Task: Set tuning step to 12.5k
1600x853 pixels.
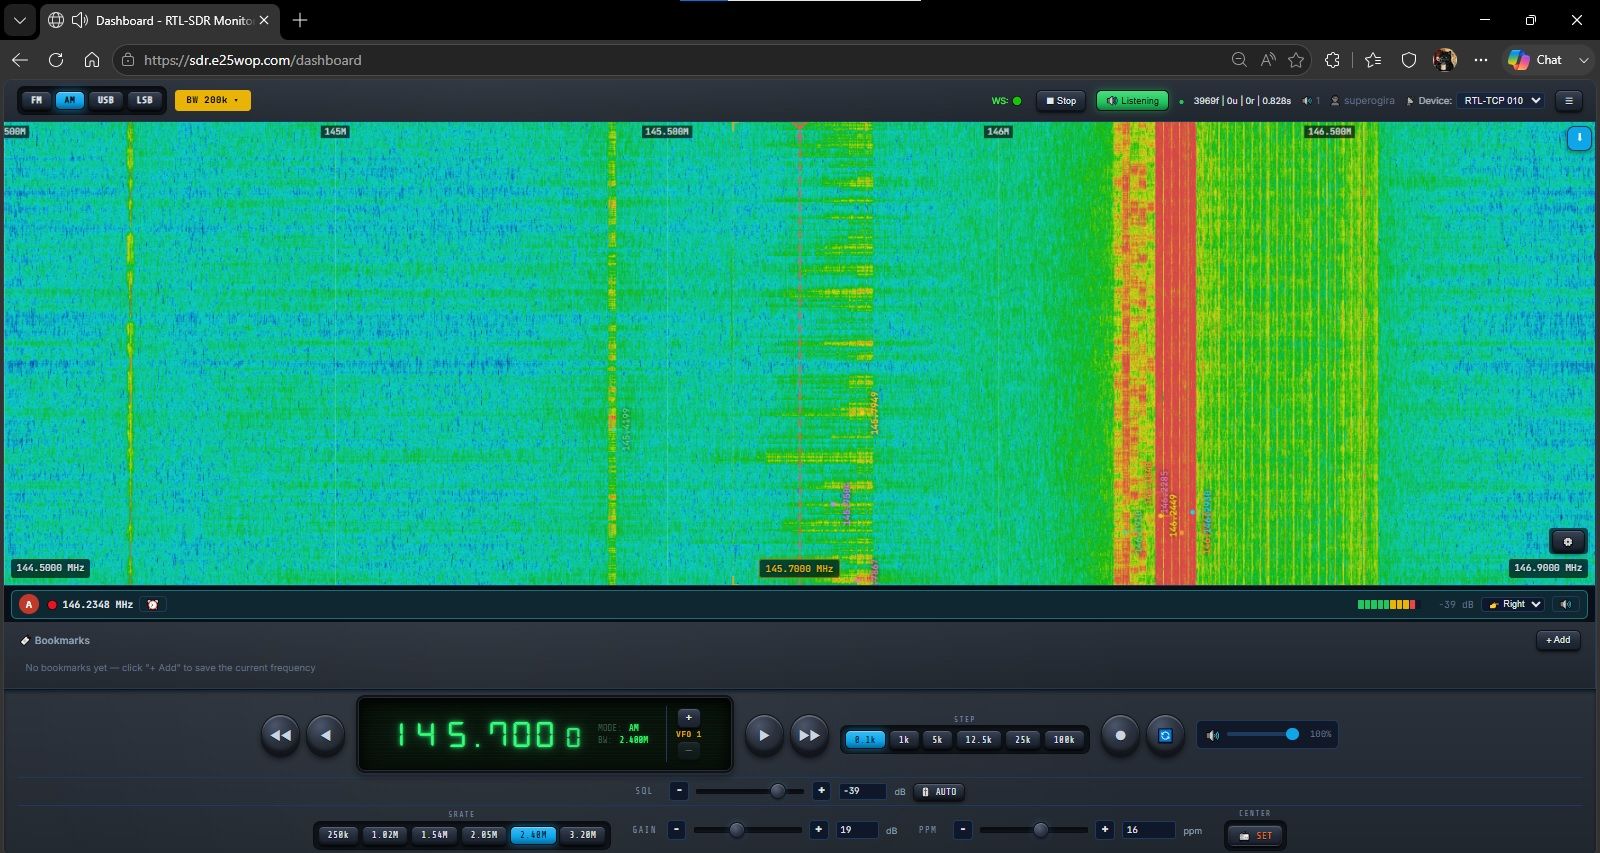Action: tap(978, 739)
